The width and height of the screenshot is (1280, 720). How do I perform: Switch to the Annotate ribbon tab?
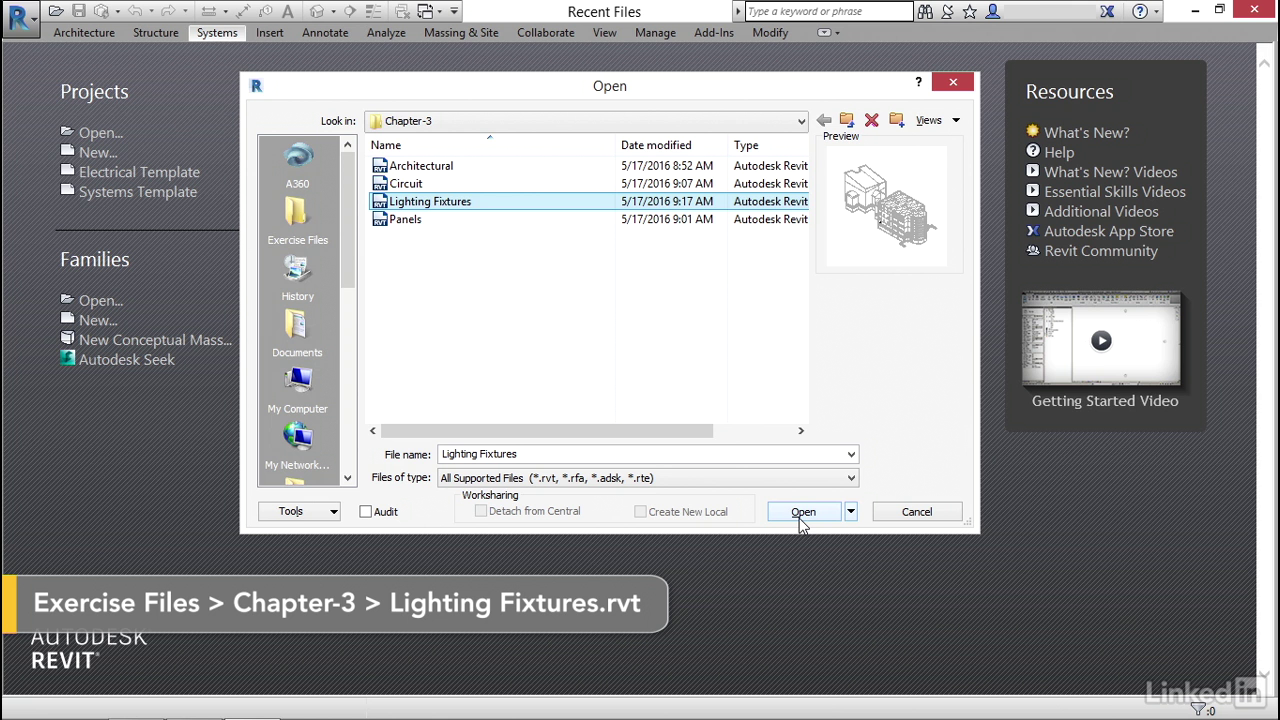pos(325,33)
